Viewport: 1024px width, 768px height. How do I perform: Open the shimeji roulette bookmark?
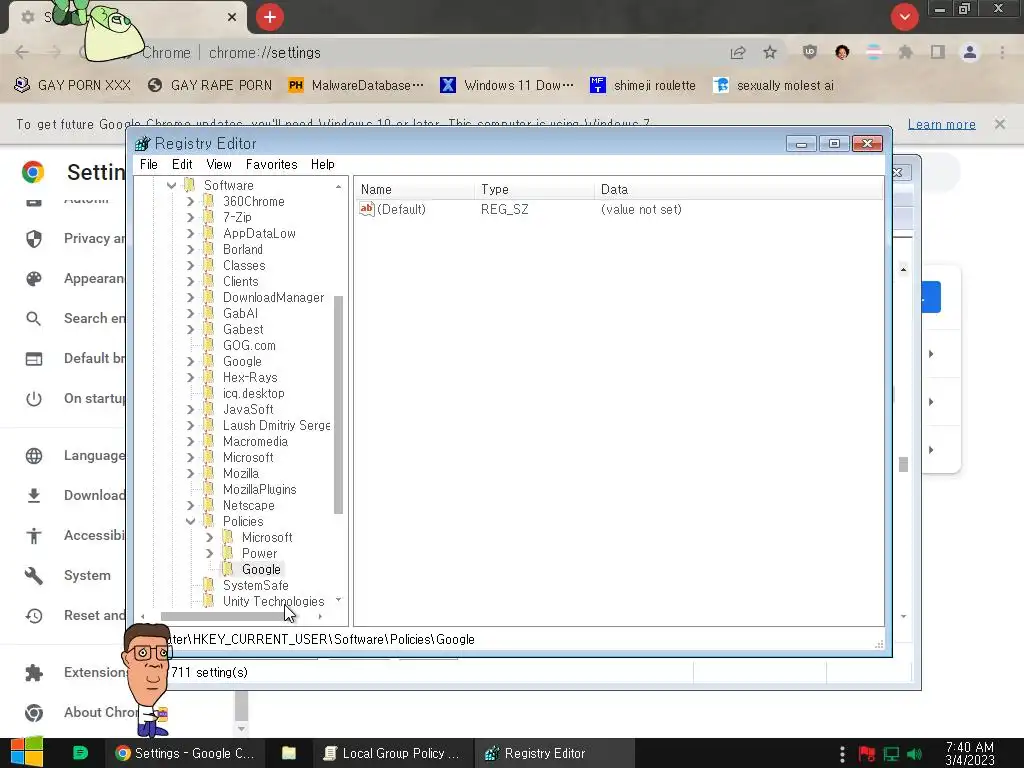click(643, 85)
